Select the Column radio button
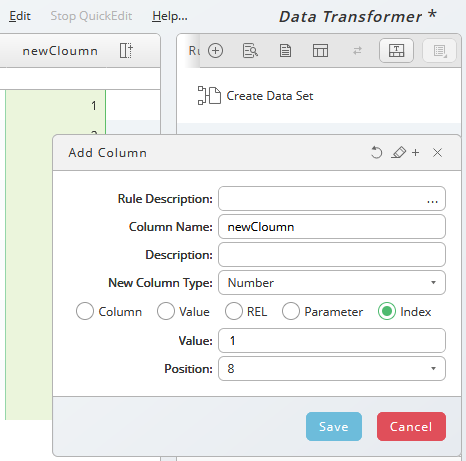 coord(85,311)
